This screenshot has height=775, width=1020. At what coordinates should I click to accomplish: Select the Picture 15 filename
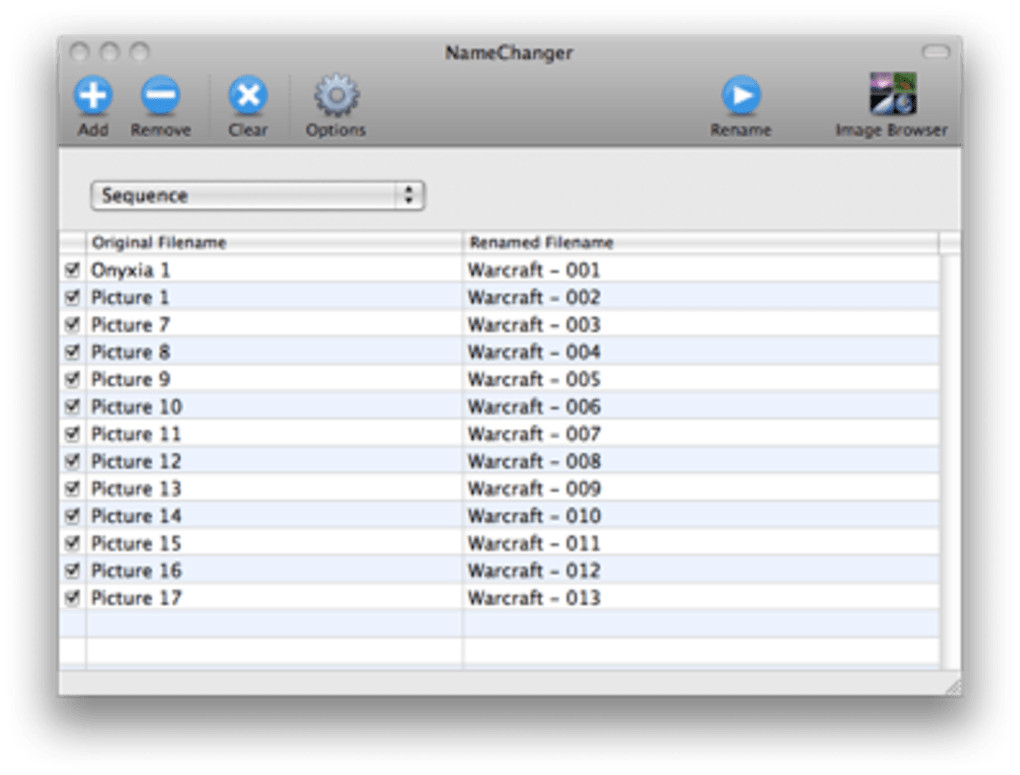coord(136,543)
